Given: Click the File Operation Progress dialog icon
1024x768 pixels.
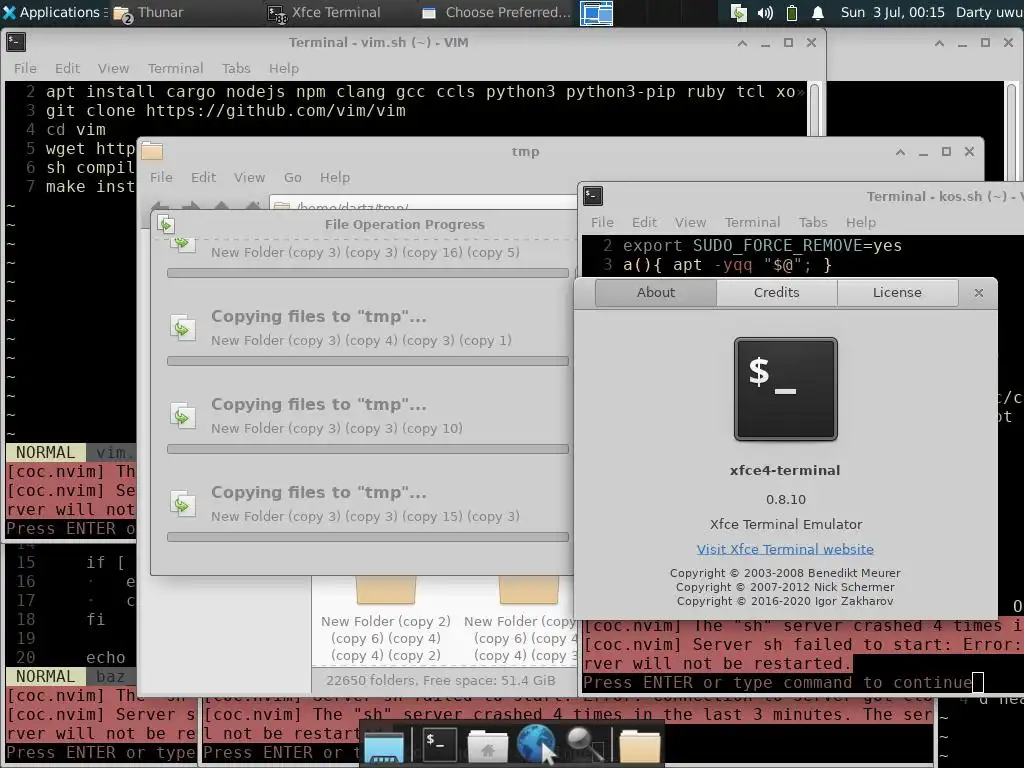Looking at the screenshot, I should (166, 225).
